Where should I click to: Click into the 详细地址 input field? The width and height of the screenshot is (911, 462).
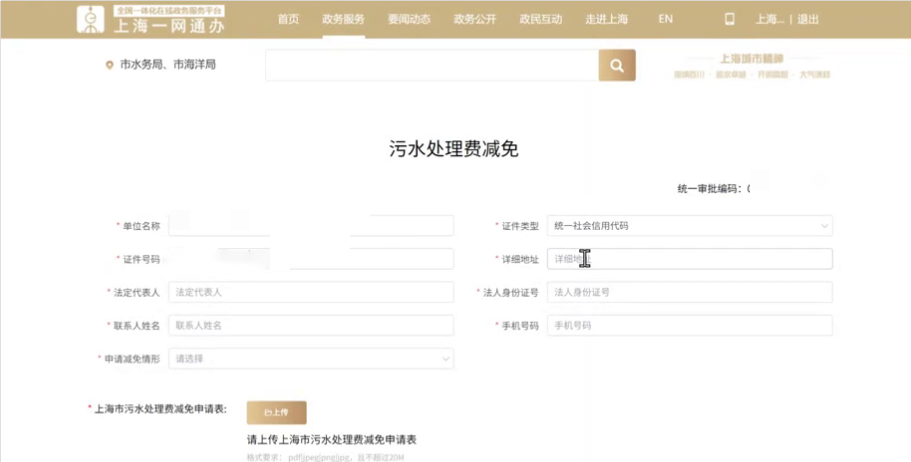tap(689, 259)
